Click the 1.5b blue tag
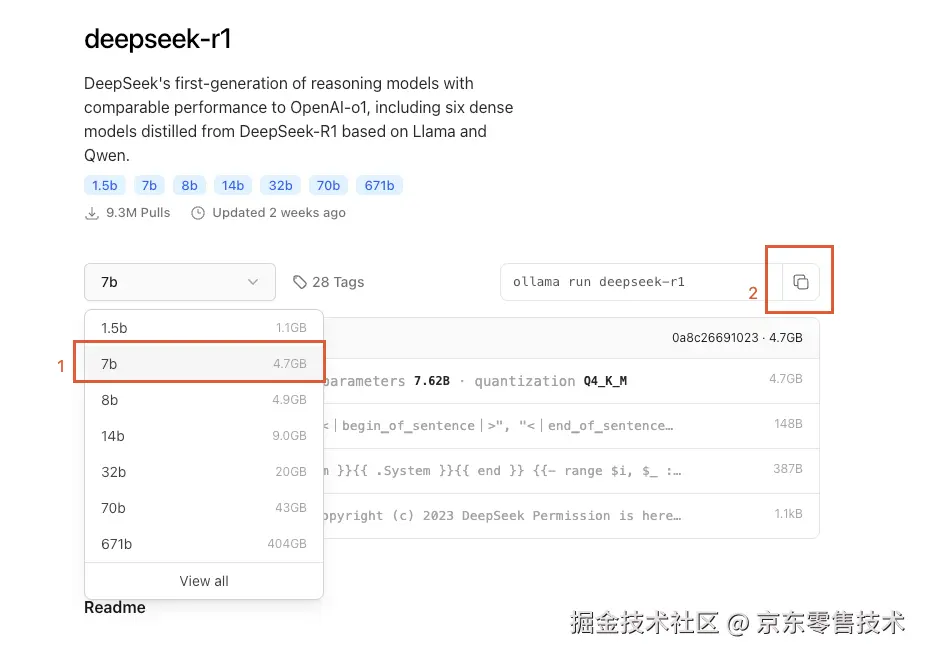 click(x=104, y=185)
